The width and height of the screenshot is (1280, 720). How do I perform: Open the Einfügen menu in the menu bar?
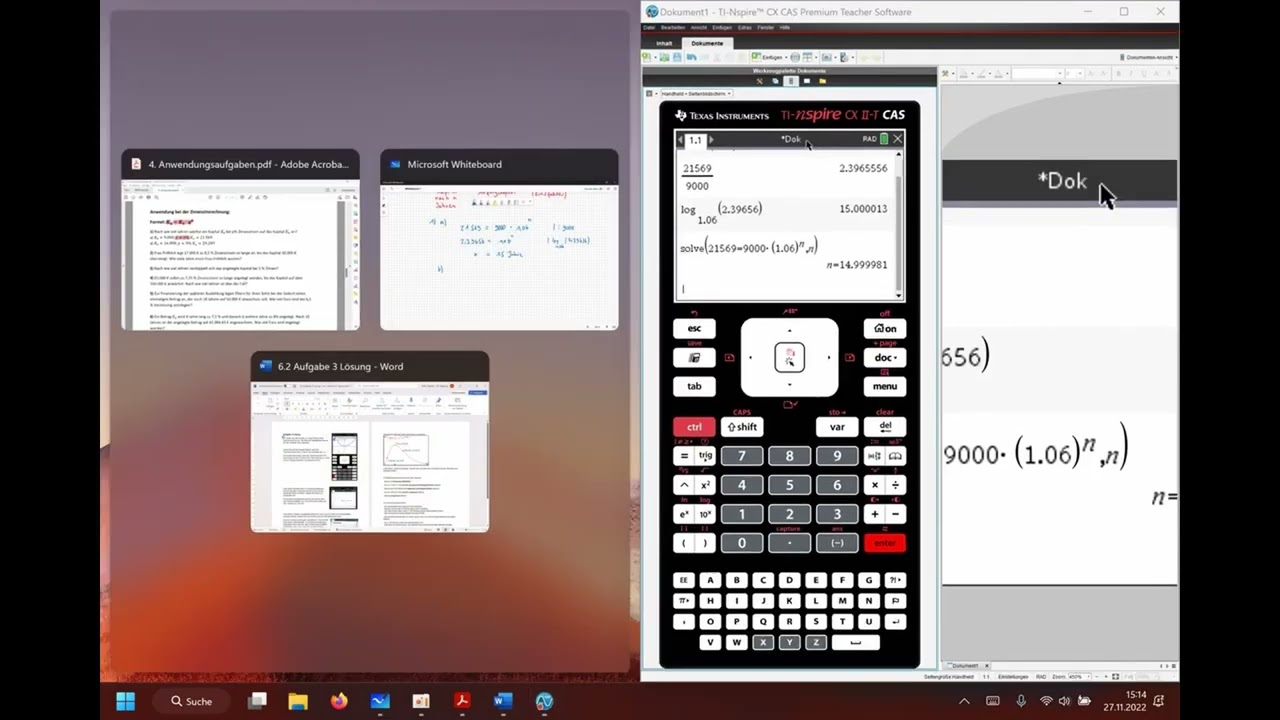coord(722,28)
